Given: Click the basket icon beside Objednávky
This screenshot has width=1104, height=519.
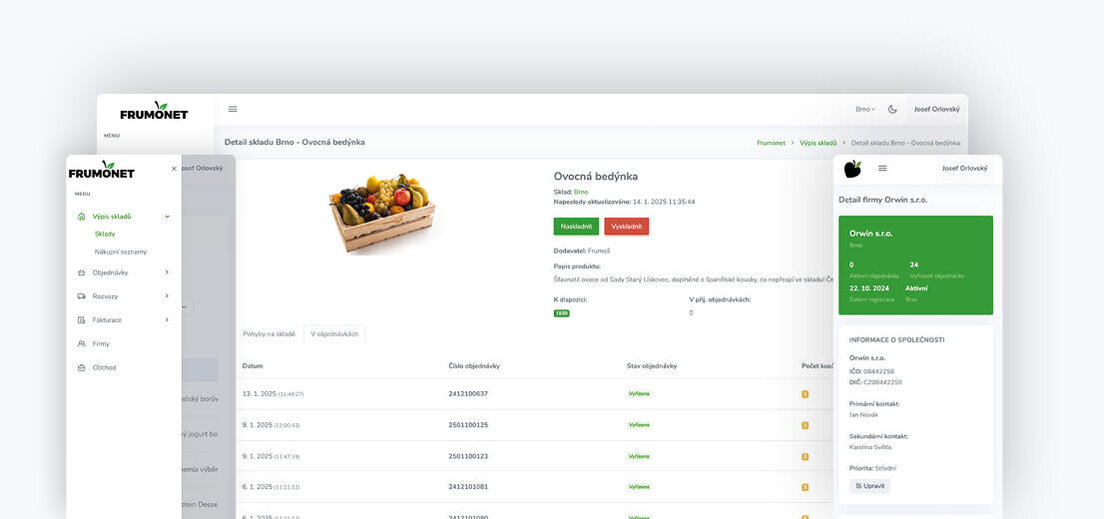Looking at the screenshot, I should [x=81, y=272].
